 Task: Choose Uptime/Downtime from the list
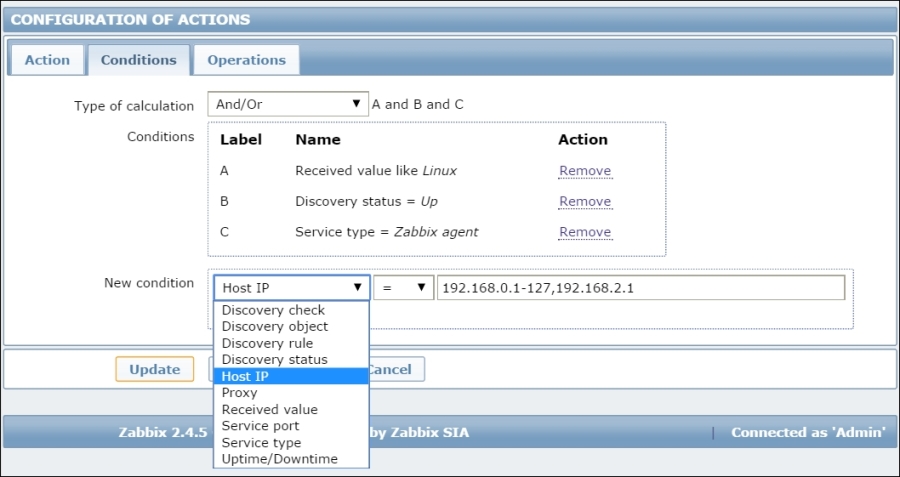click(279, 459)
